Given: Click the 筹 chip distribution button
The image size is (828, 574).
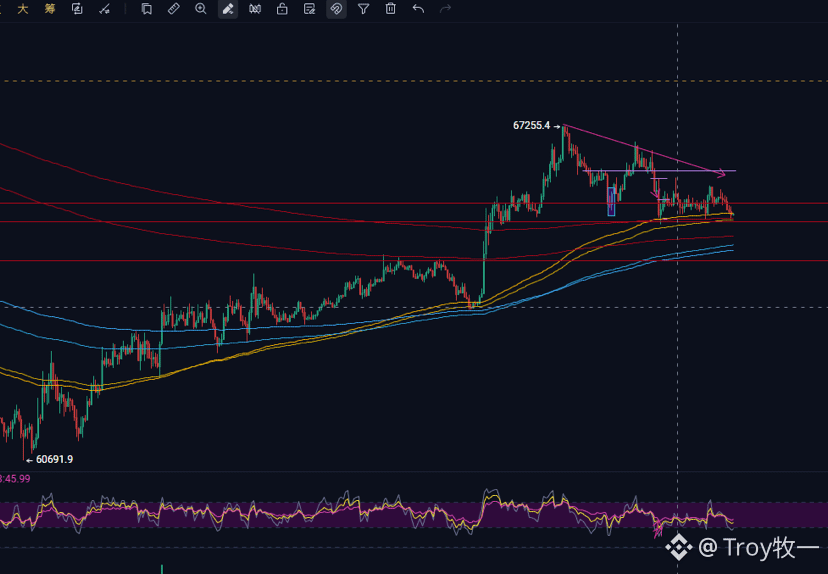Looking at the screenshot, I should point(50,8).
